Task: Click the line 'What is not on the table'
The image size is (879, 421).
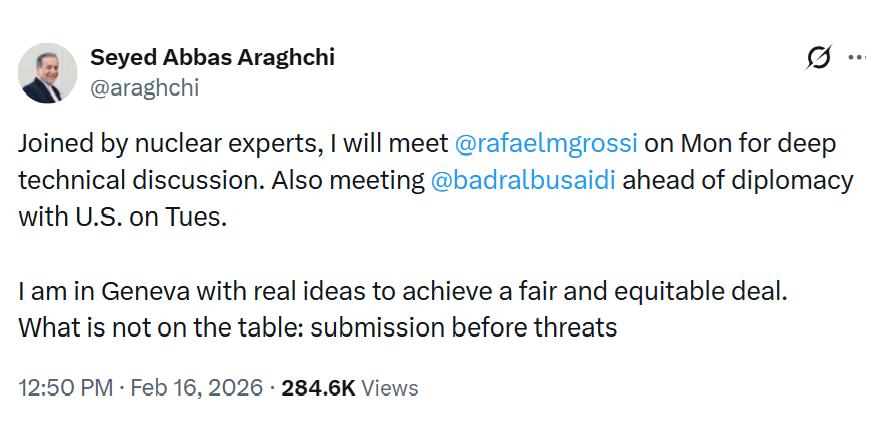Action: (317, 327)
